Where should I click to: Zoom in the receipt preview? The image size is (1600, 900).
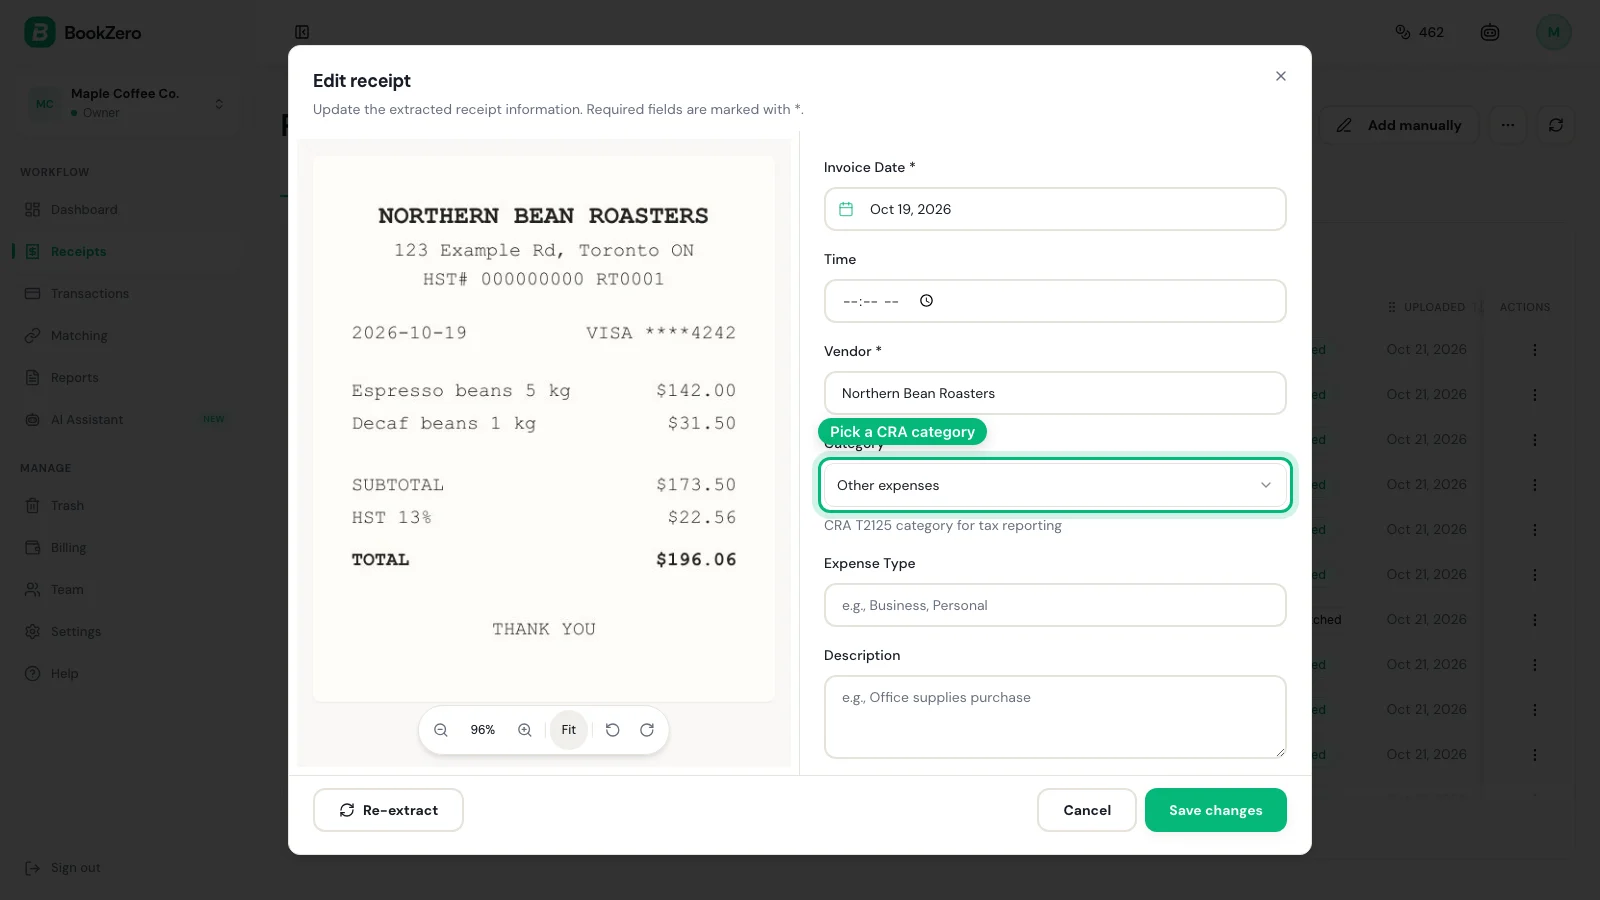click(524, 730)
